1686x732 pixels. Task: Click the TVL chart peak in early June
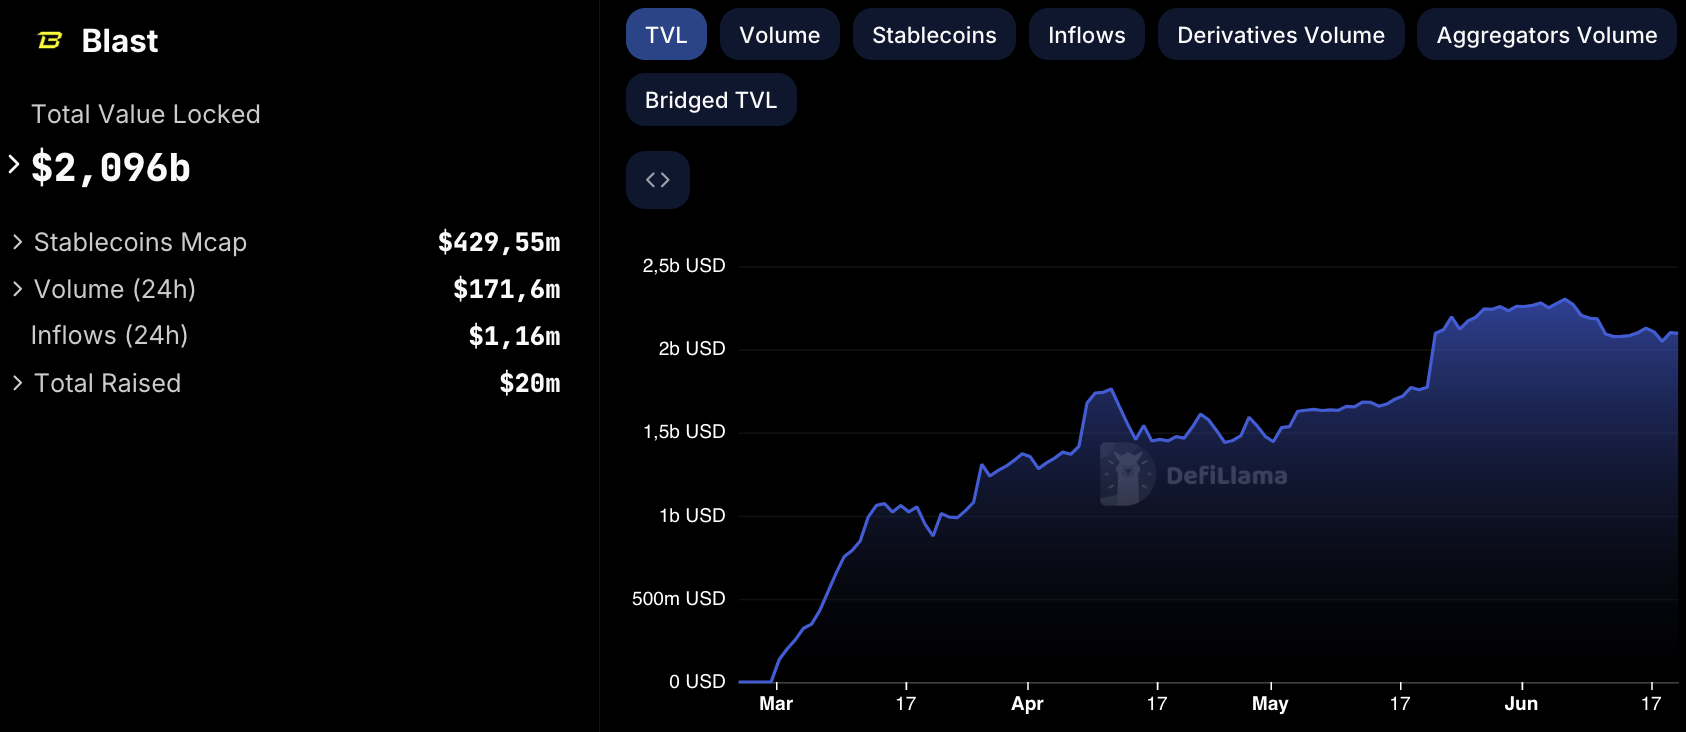coord(1566,299)
